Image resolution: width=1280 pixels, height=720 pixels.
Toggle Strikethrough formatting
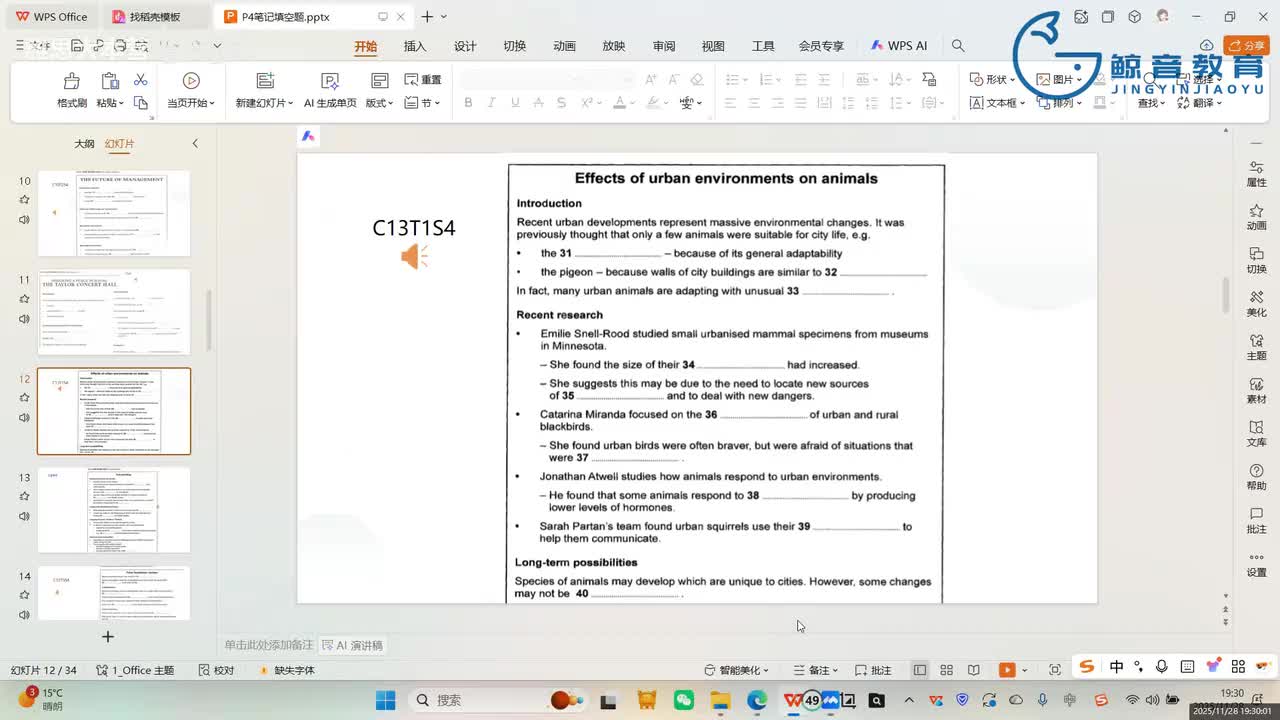(x=539, y=103)
